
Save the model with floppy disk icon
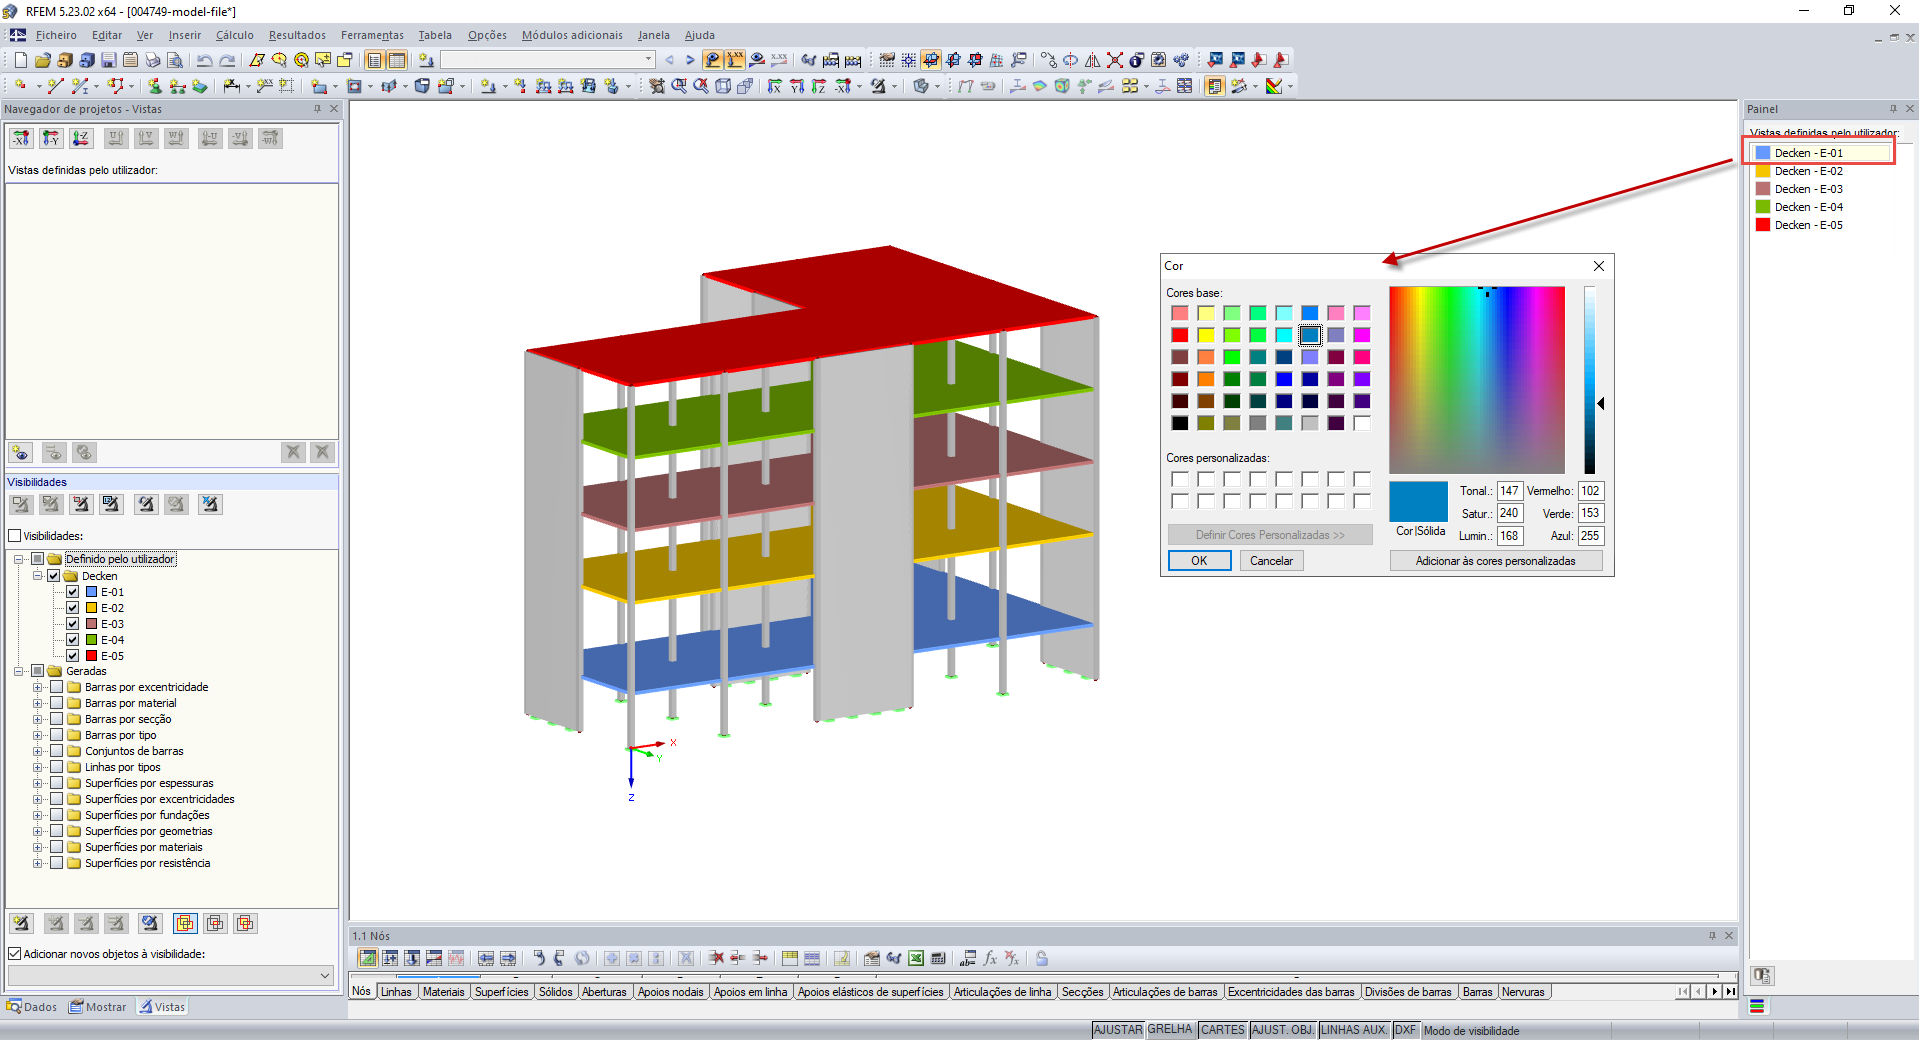108,60
